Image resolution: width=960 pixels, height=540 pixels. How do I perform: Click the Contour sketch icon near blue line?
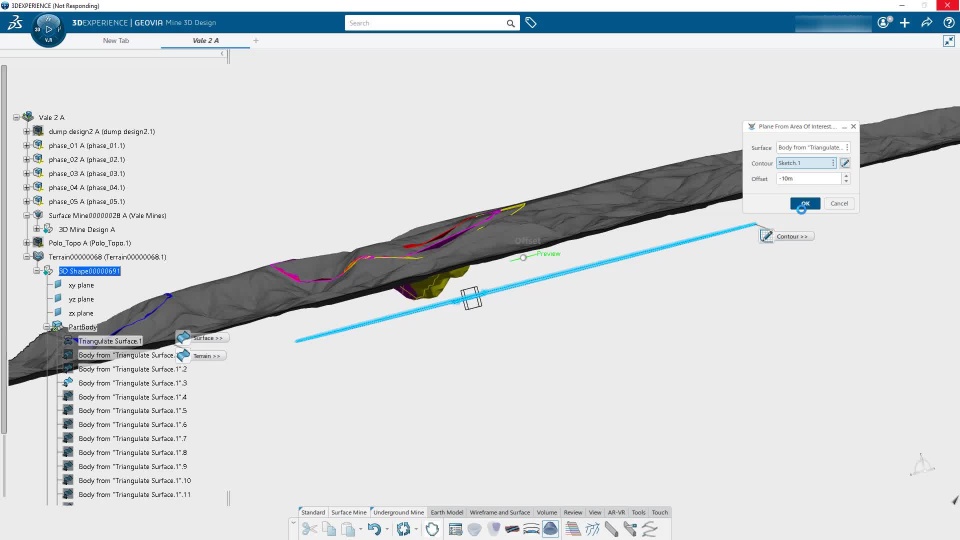coord(766,236)
